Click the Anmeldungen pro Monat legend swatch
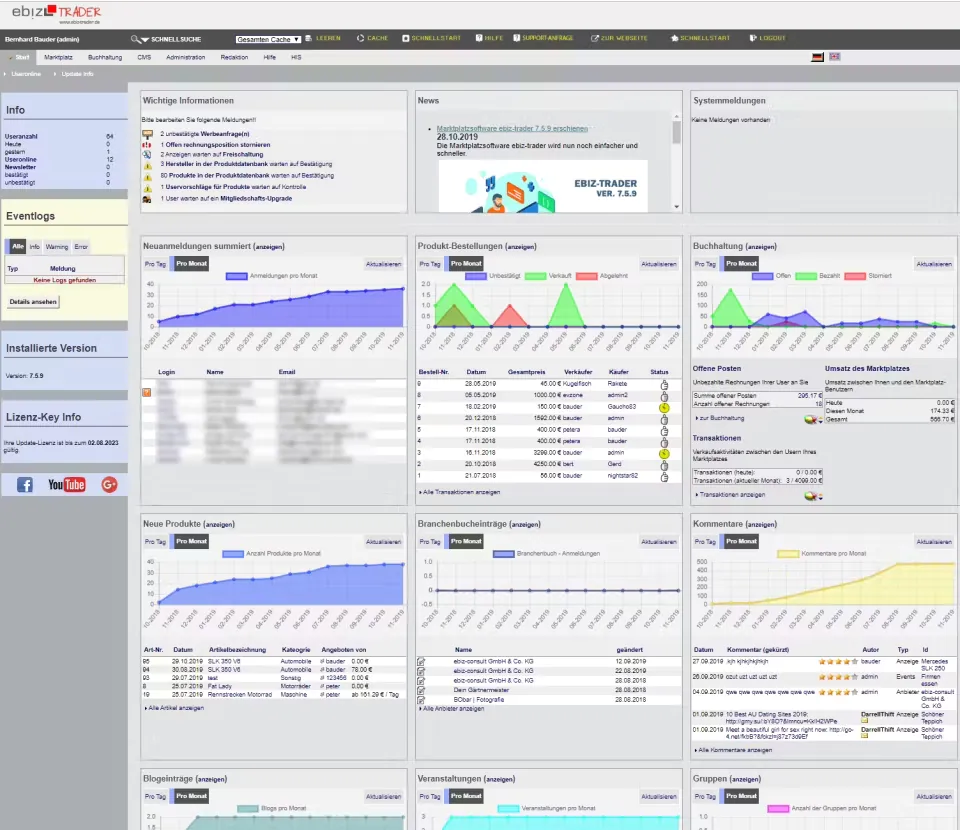Image resolution: width=960 pixels, height=830 pixels. click(236, 275)
